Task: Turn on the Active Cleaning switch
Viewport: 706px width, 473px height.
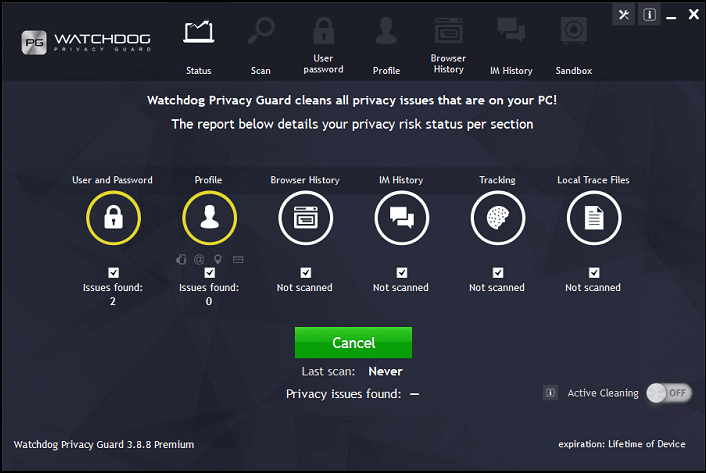Action: pyautogui.click(x=669, y=393)
